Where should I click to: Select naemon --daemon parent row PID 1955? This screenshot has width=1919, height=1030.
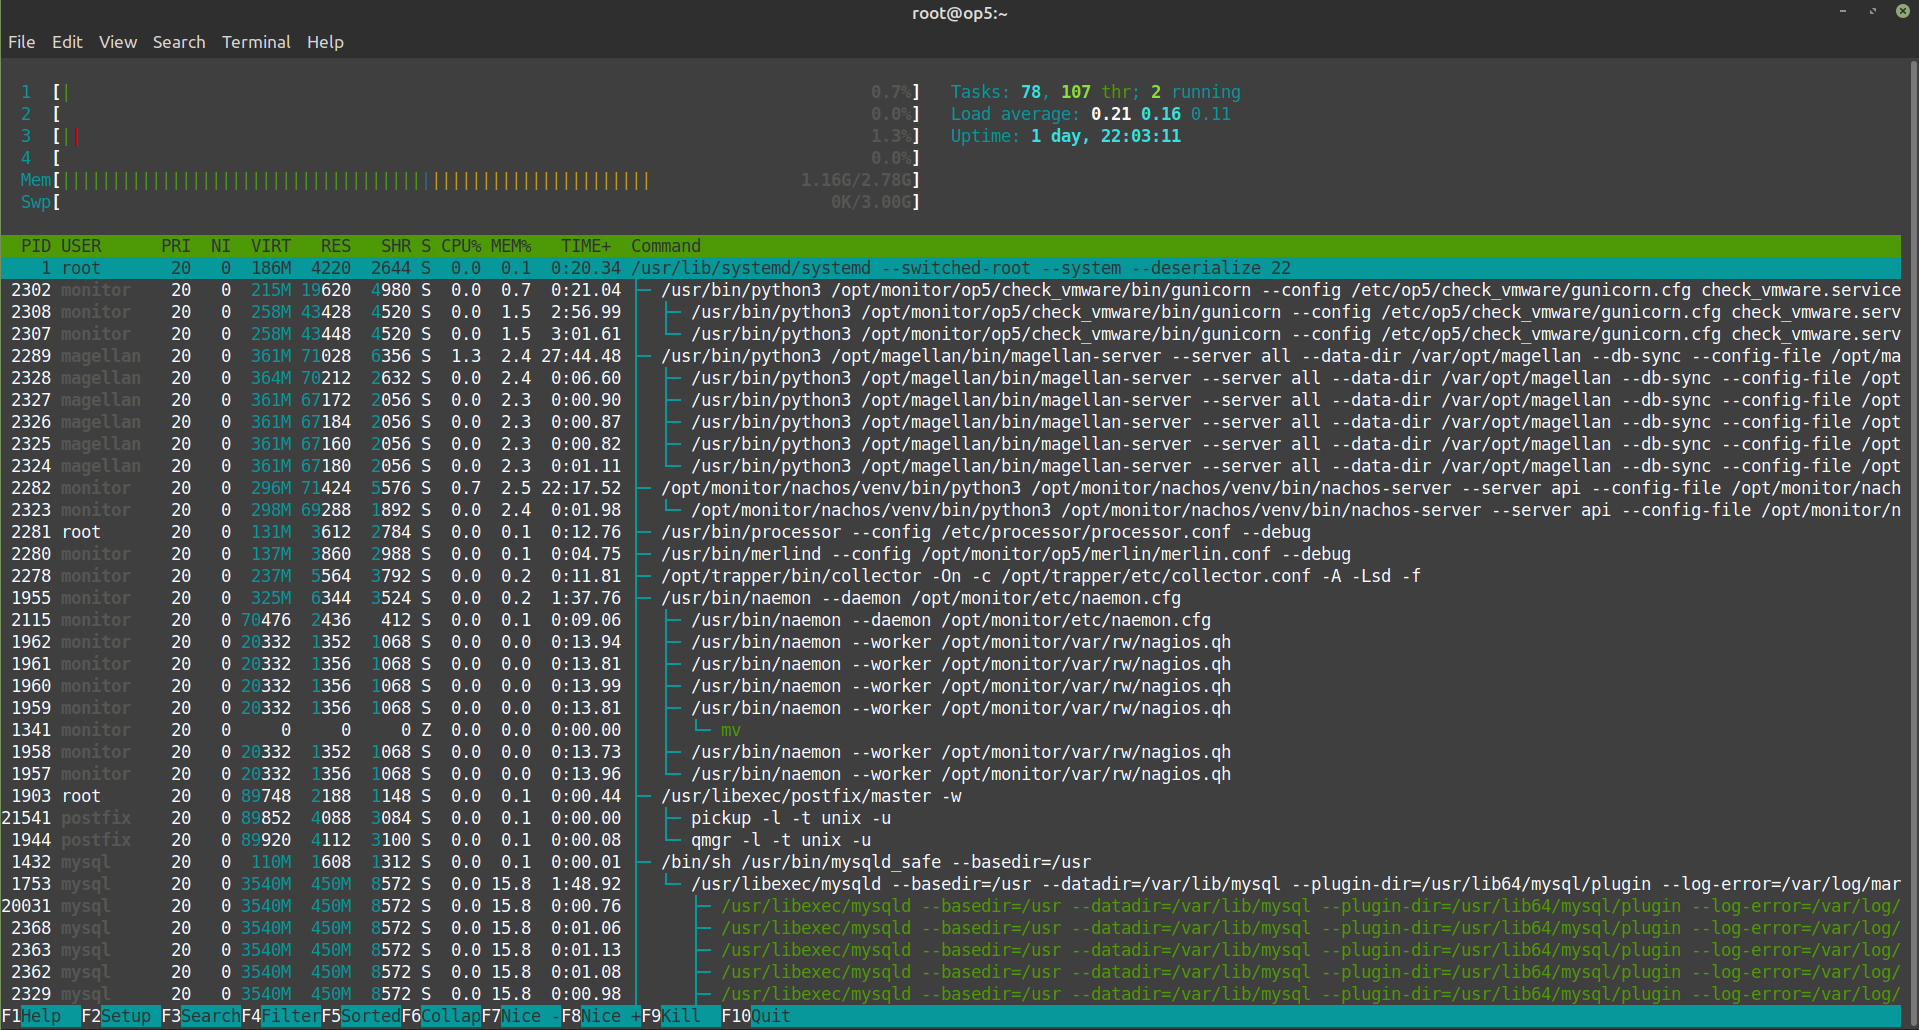pyautogui.click(x=950, y=598)
